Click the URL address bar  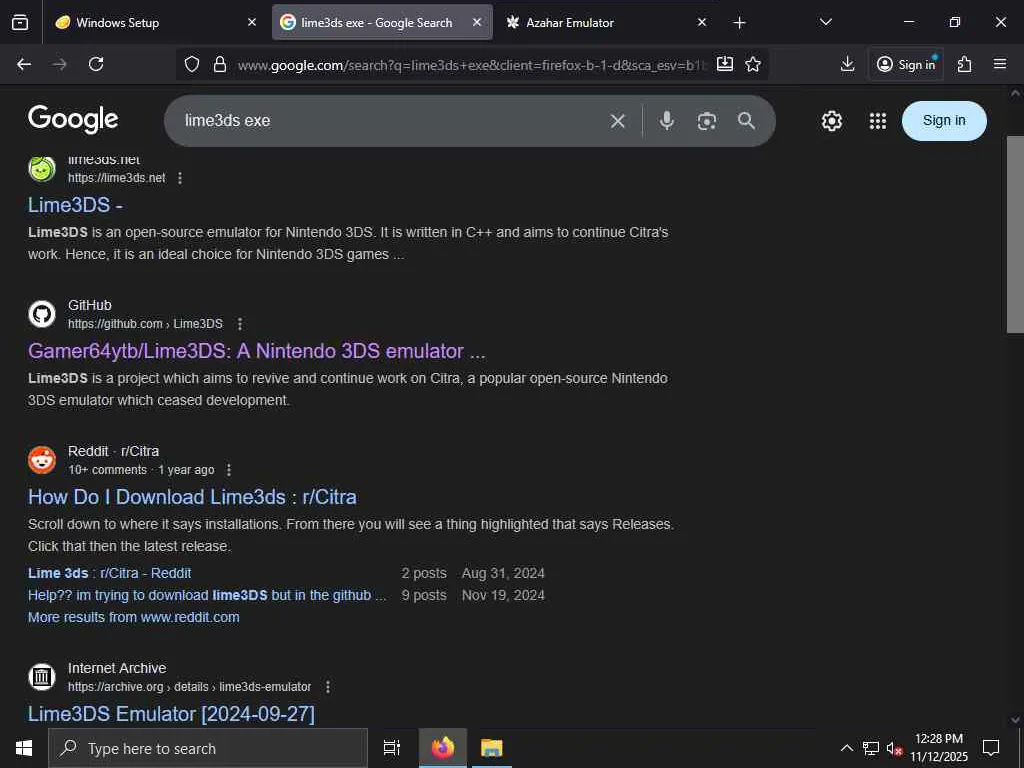472,65
